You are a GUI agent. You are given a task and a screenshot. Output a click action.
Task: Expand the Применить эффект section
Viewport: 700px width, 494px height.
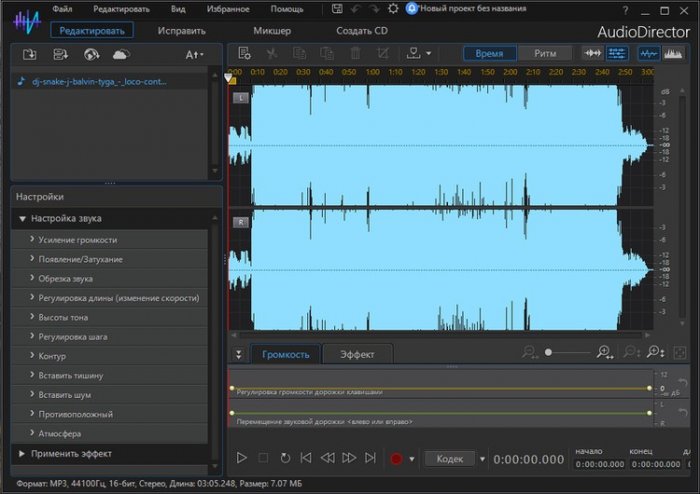tap(71, 454)
